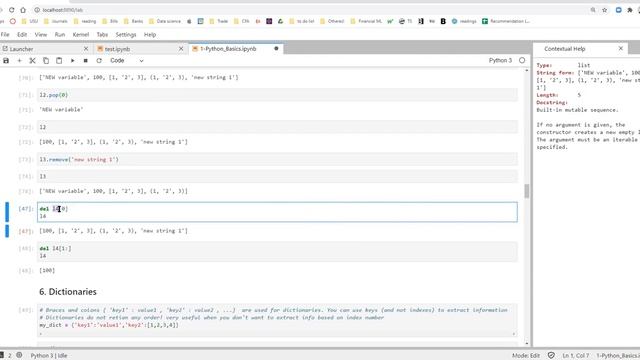This screenshot has width=640, height=360.
Task: Open the Others bookmark folder
Action: (332, 21)
